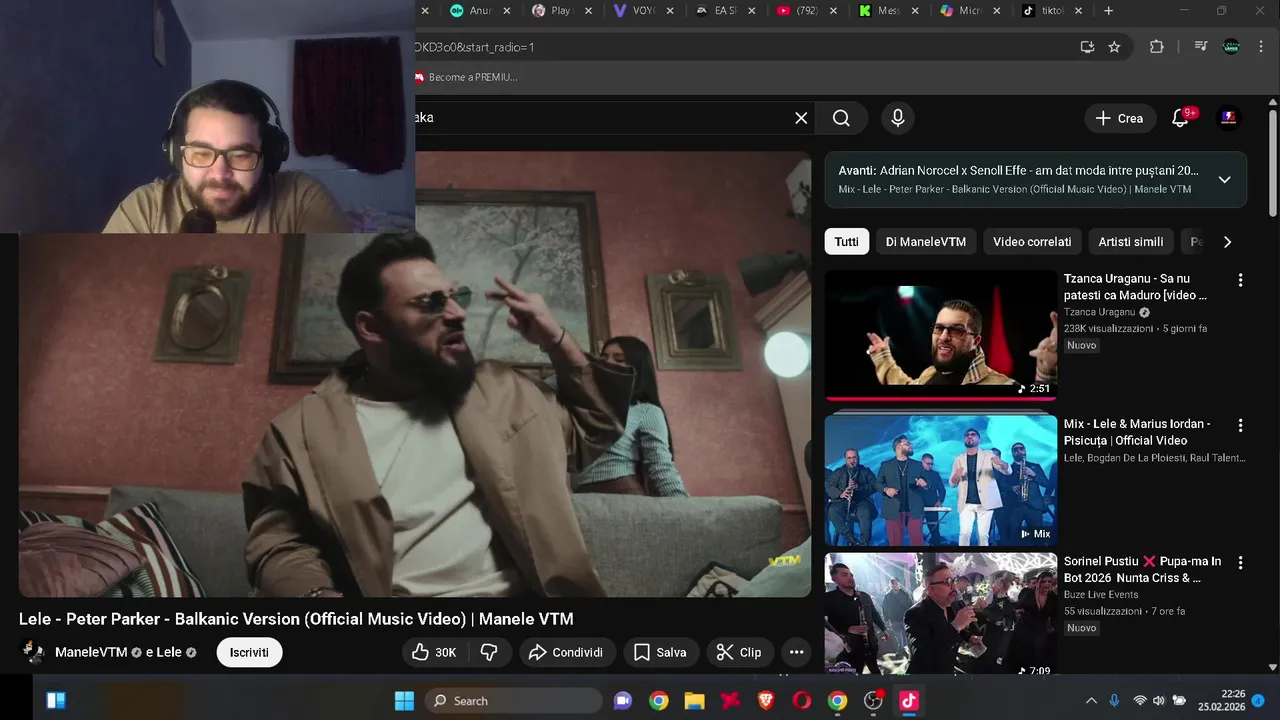The width and height of the screenshot is (1280, 720).
Task: Open Opera browser from the taskbar
Action: [802, 701]
